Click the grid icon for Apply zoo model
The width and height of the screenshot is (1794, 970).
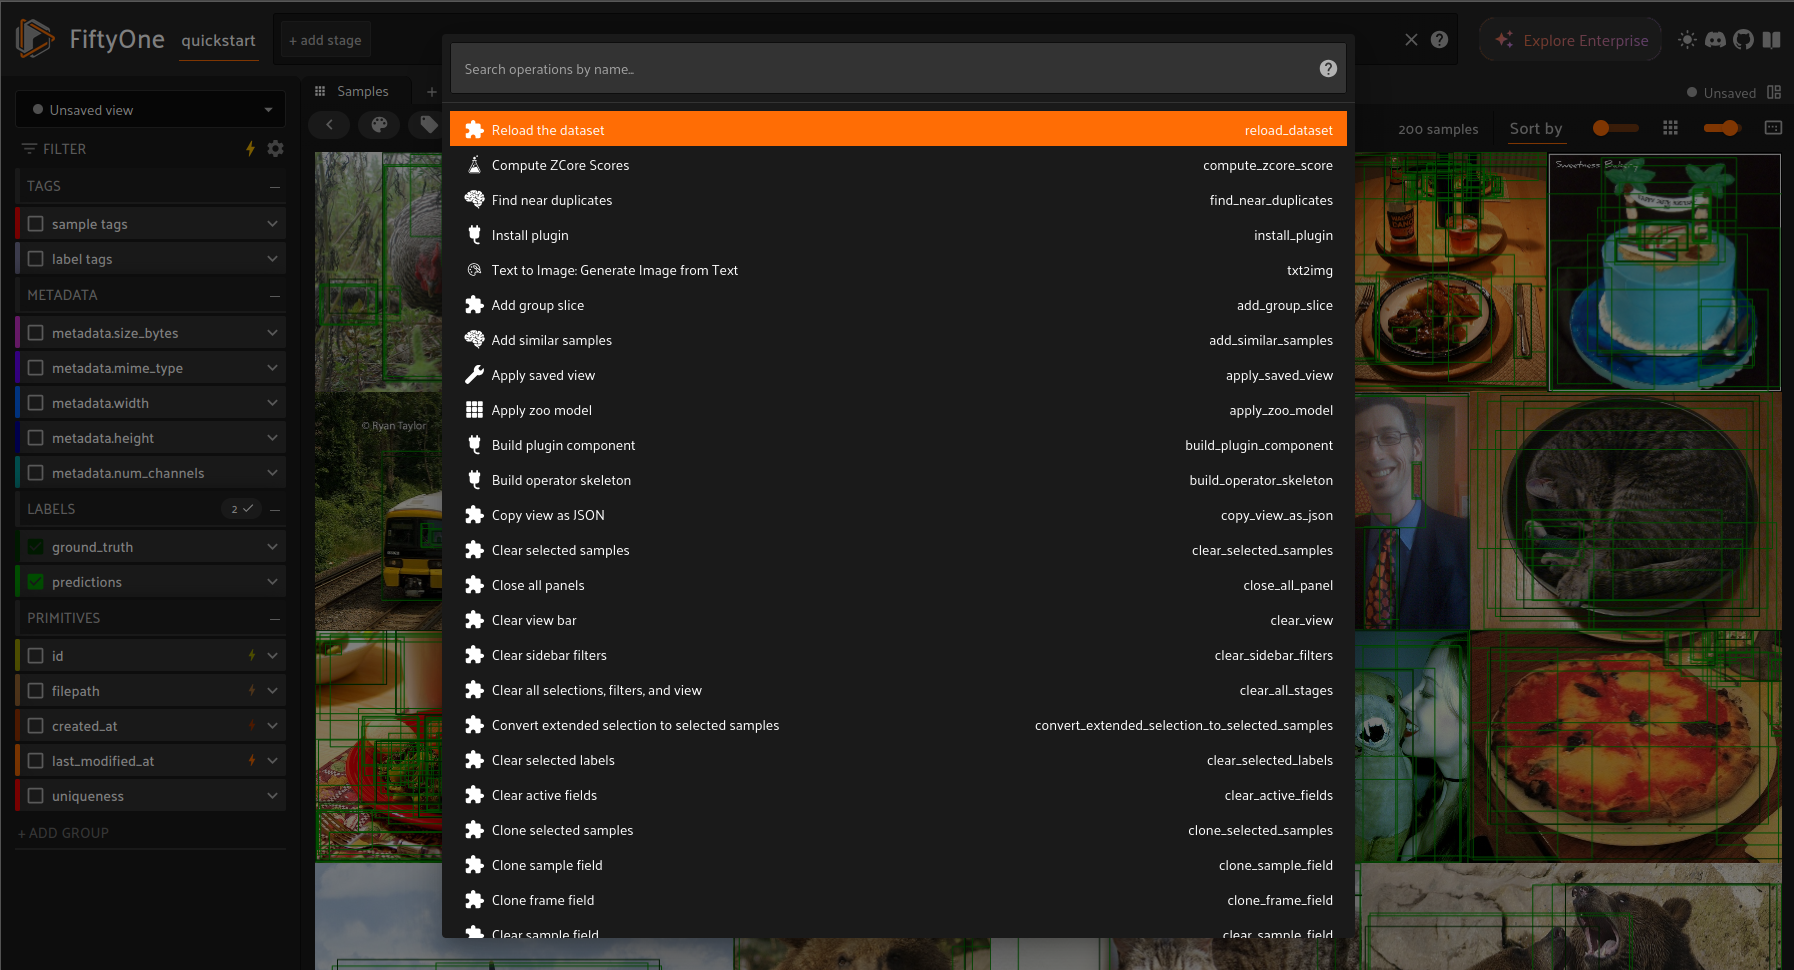pyautogui.click(x=474, y=409)
